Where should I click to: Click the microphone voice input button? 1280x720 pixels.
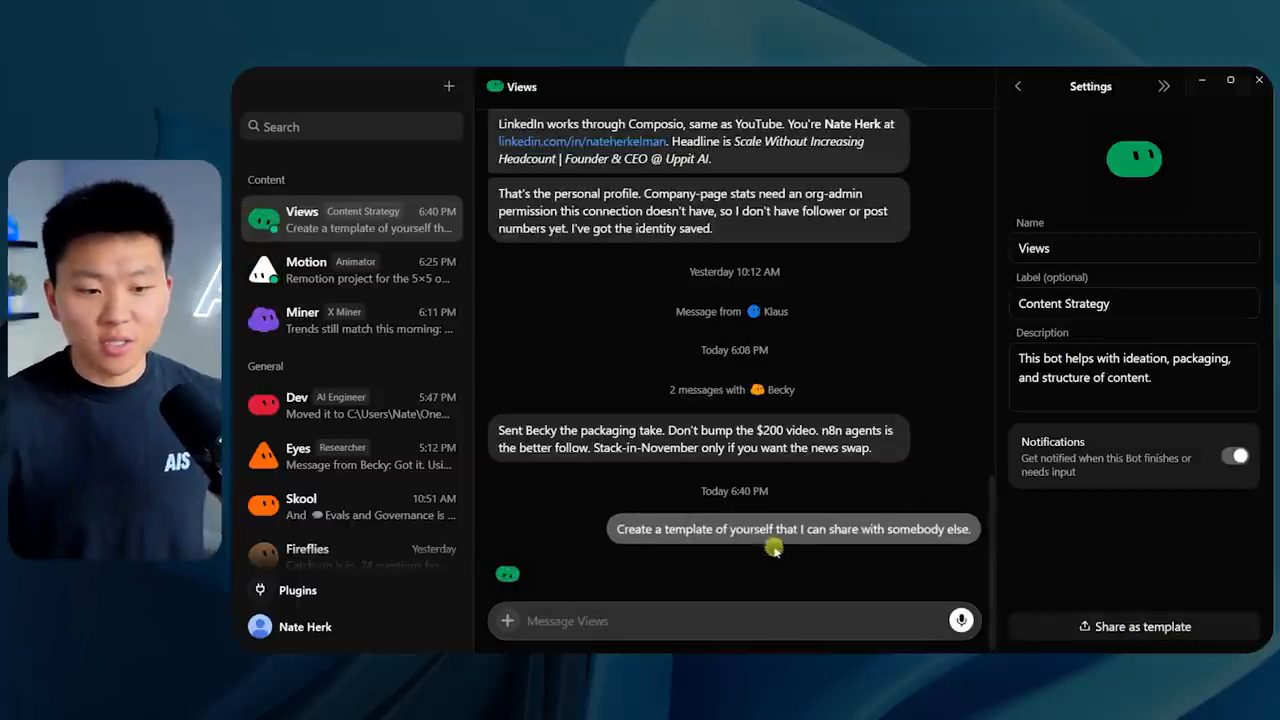961,621
